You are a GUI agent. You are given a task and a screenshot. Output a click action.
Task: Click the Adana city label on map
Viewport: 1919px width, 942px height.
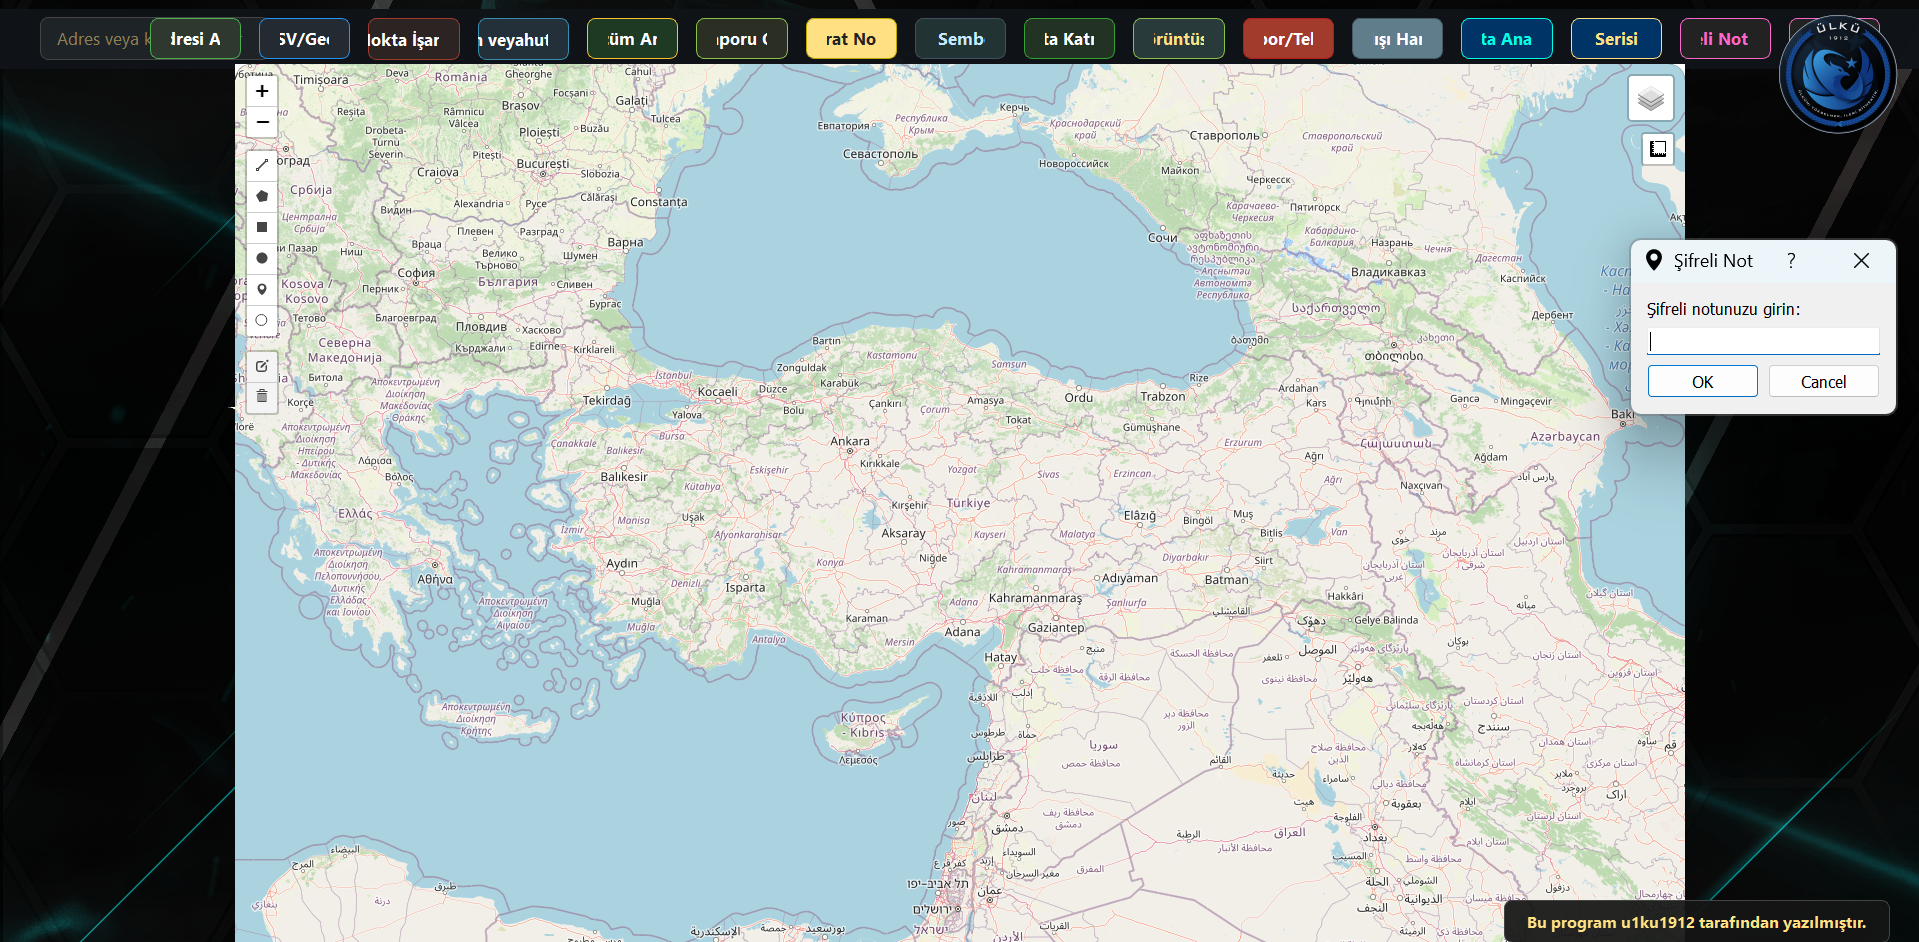point(962,632)
